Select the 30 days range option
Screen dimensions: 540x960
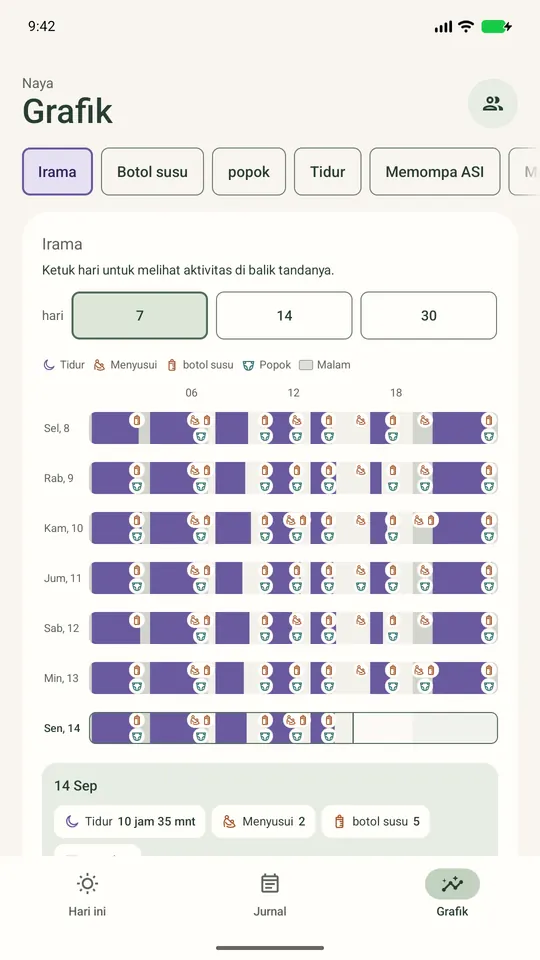point(429,315)
